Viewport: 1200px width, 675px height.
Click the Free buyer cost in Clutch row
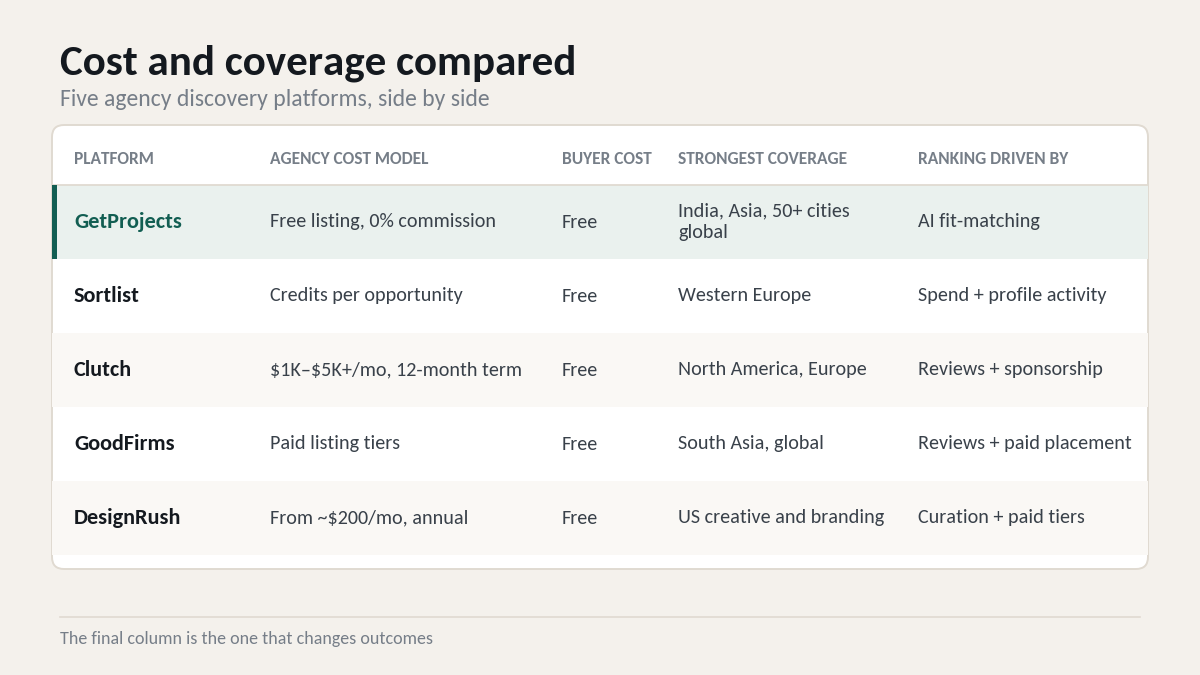point(579,370)
